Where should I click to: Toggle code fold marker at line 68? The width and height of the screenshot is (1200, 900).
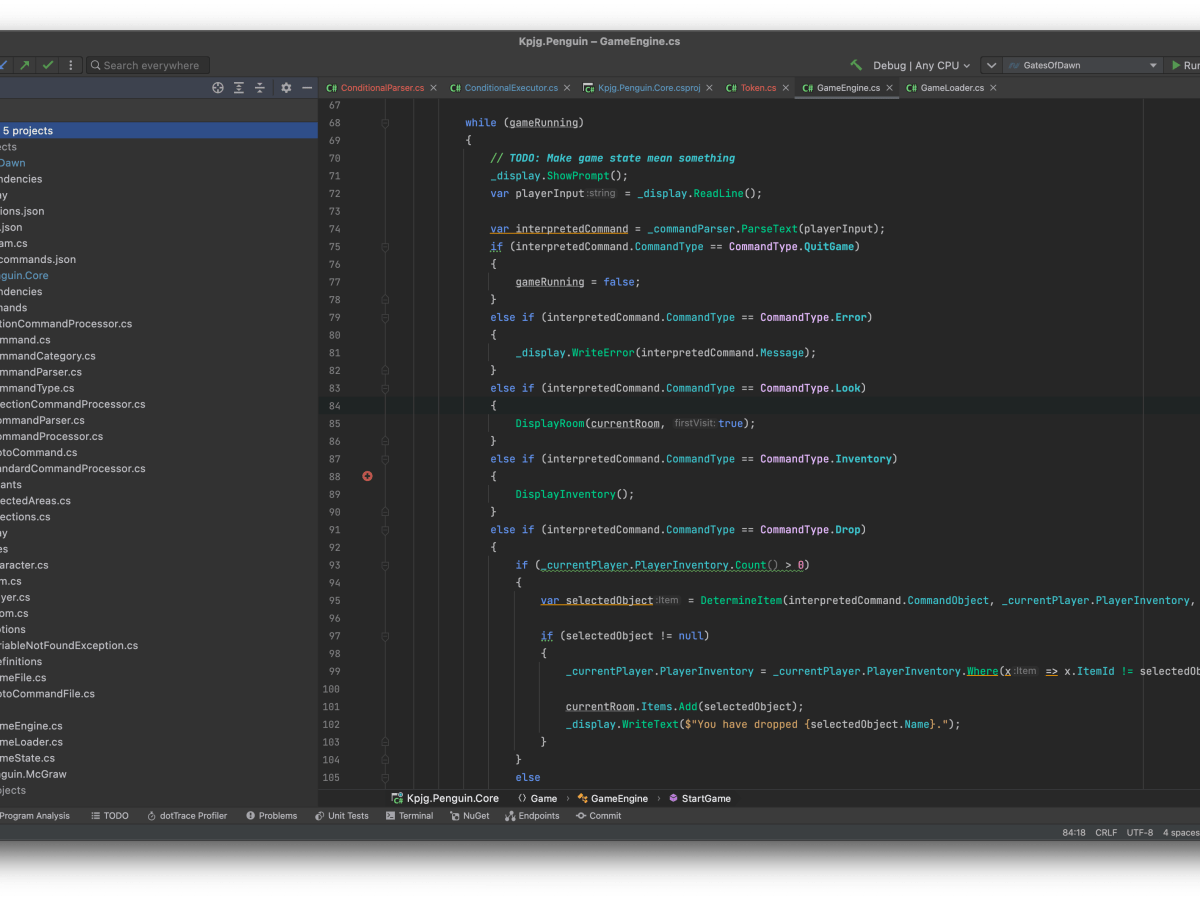(385, 123)
